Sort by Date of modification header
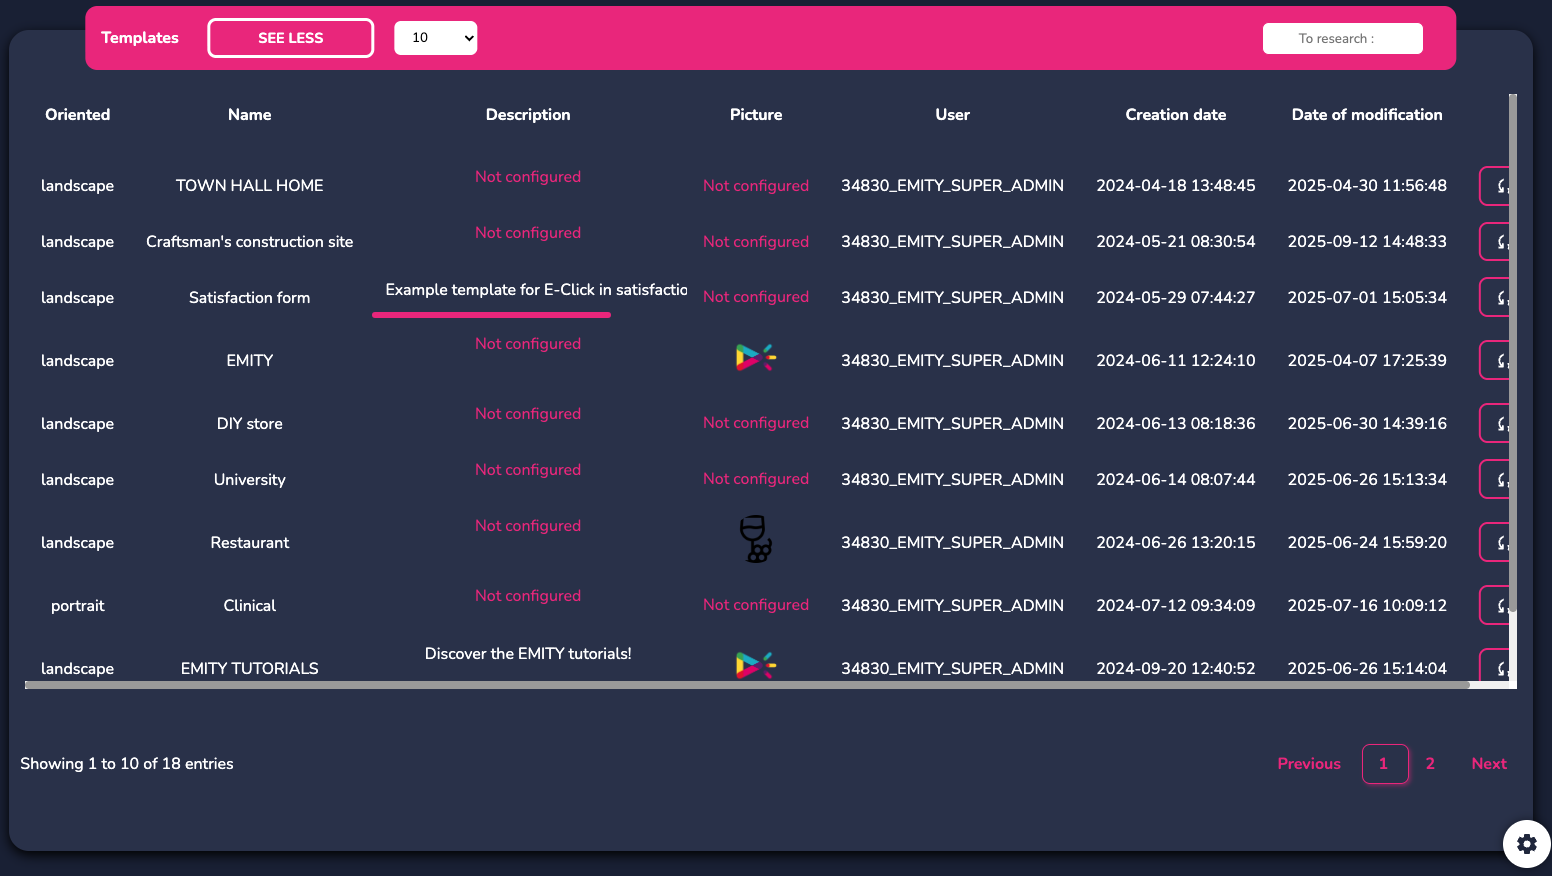The width and height of the screenshot is (1552, 876). click(1366, 115)
